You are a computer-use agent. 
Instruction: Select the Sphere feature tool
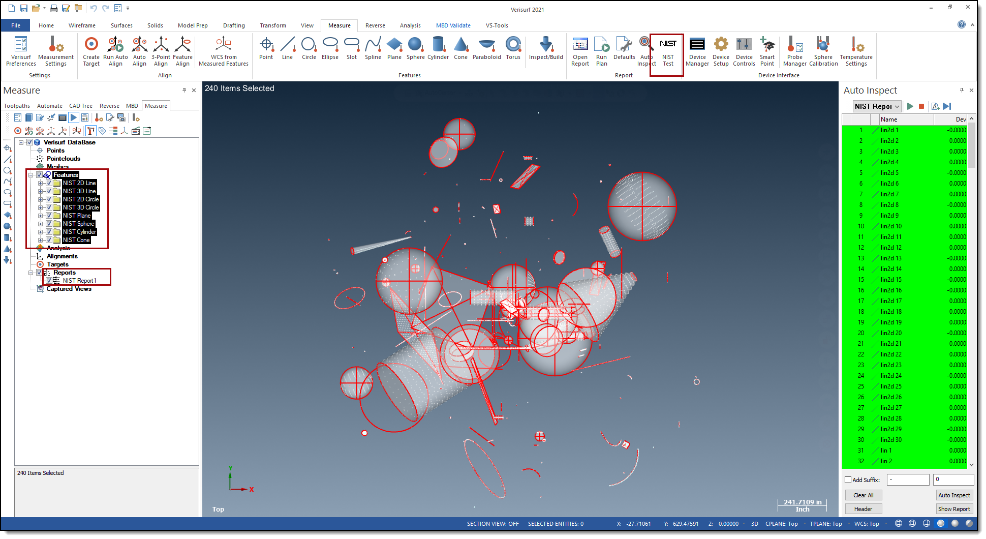415,48
